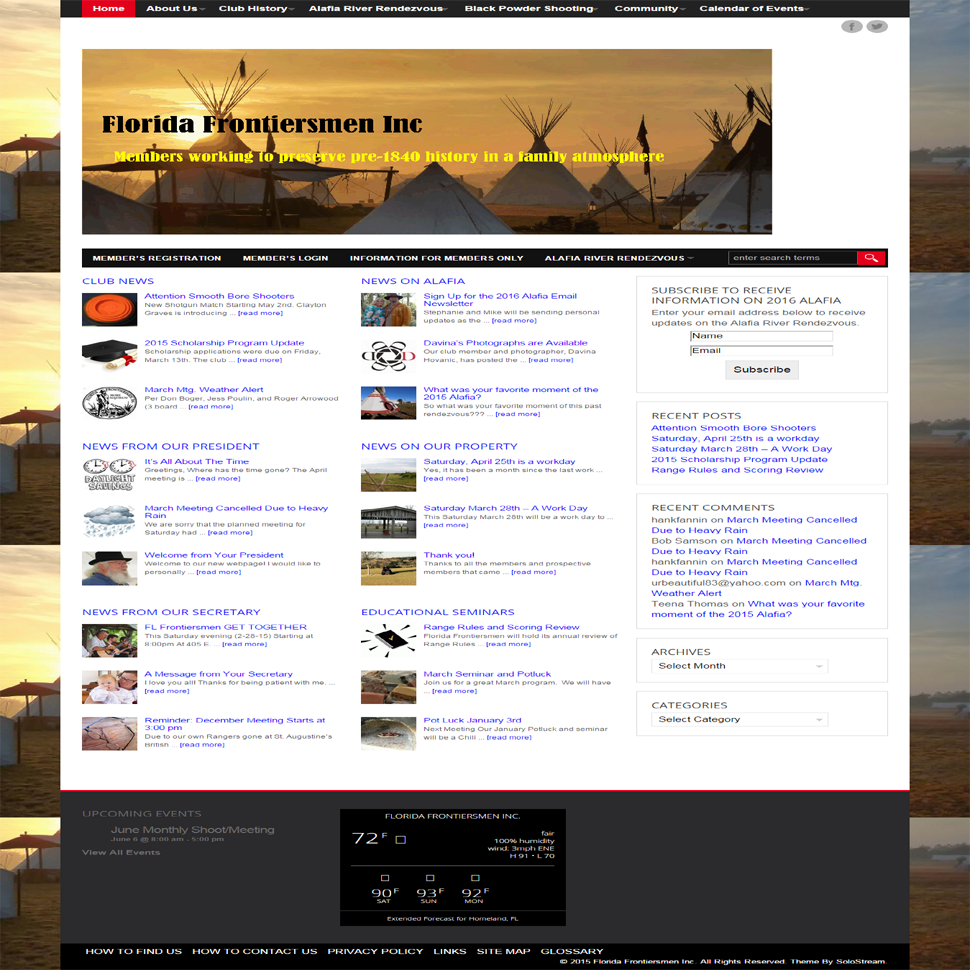
Task: Expand the Calendar of Events menu
Action: pyautogui.click(x=754, y=9)
